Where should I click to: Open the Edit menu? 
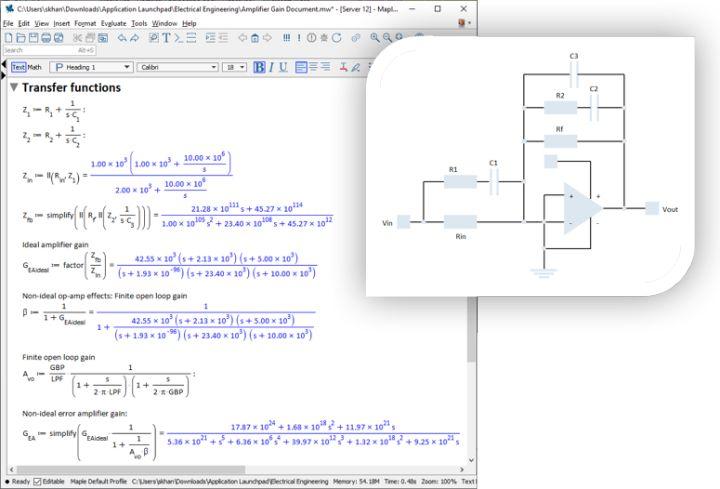tap(24, 23)
